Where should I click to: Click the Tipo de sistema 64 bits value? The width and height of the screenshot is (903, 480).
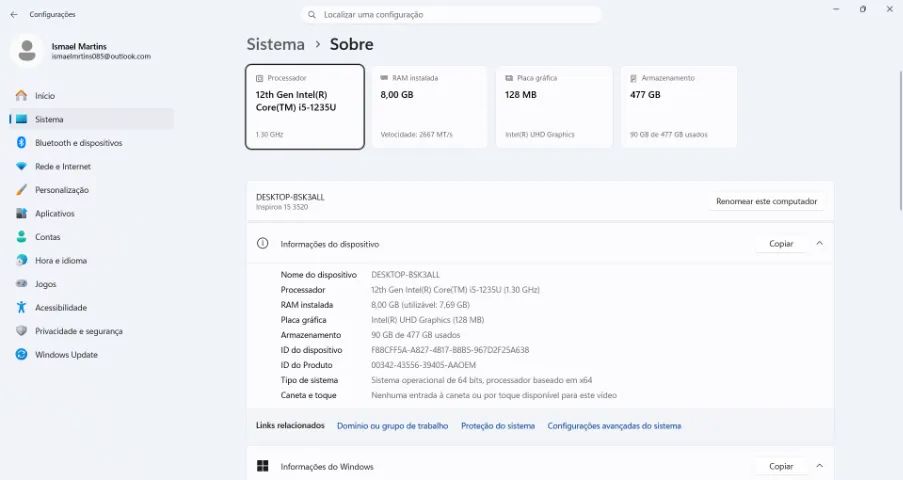coord(481,380)
